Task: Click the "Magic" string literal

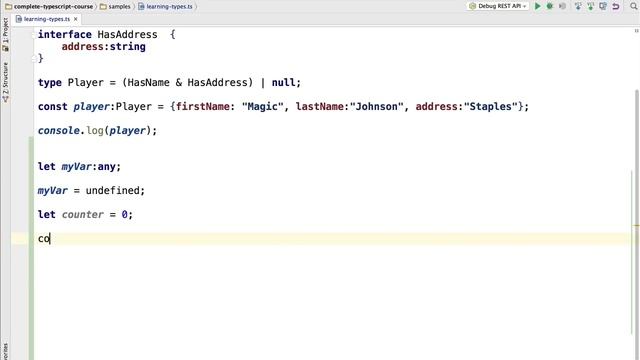Action: [x=262, y=107]
